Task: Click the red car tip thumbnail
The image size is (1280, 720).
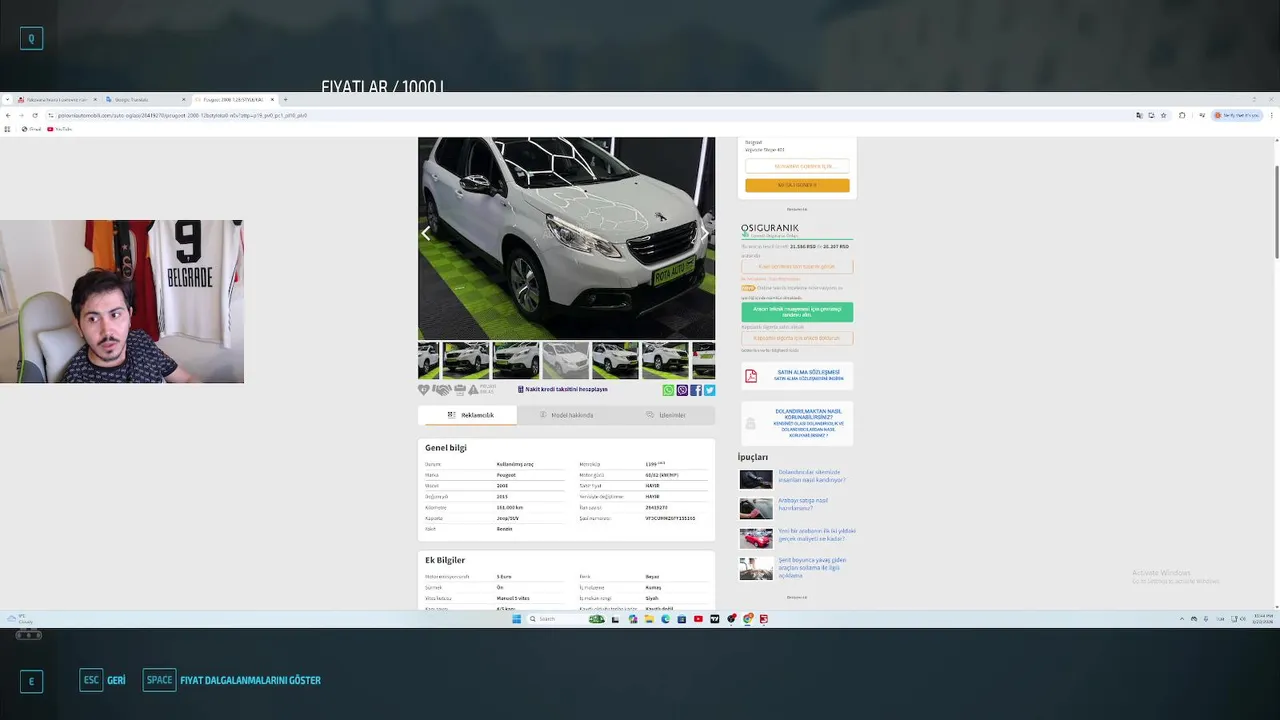Action: (x=756, y=538)
